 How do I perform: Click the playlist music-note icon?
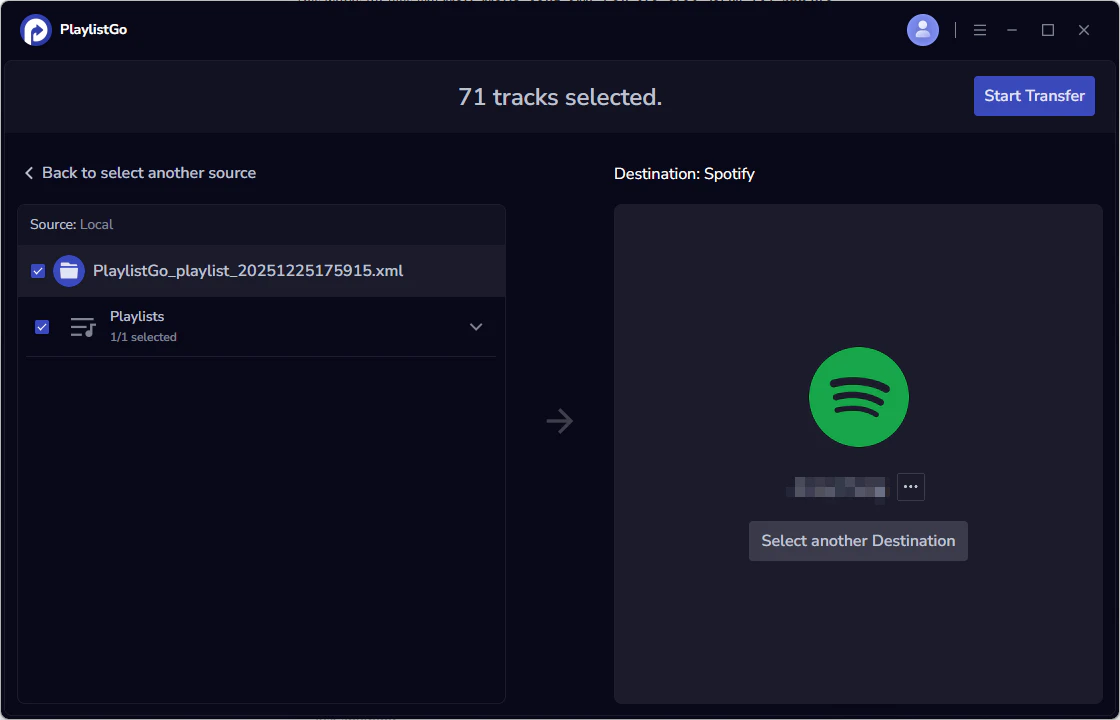tap(83, 326)
